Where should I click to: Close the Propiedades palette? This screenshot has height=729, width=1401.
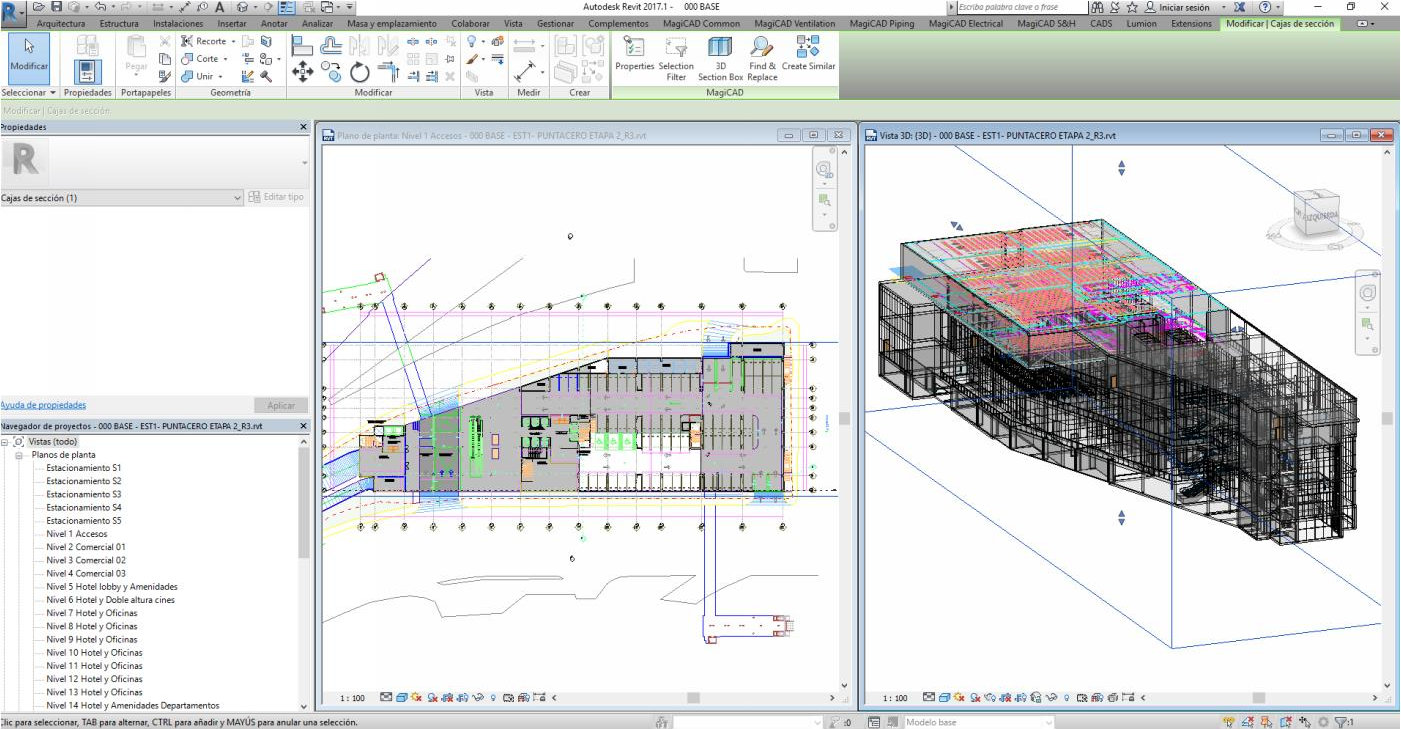coord(304,127)
